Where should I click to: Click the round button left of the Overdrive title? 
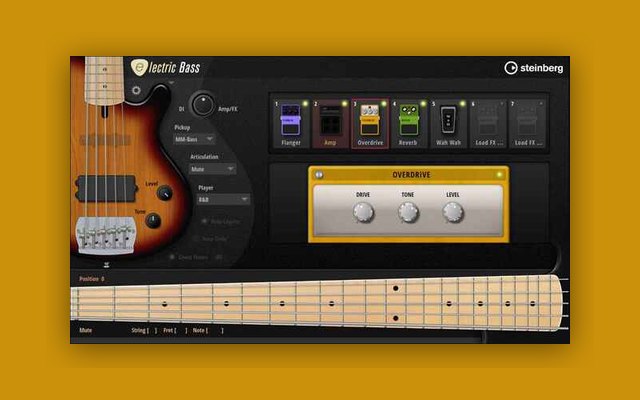(x=319, y=175)
